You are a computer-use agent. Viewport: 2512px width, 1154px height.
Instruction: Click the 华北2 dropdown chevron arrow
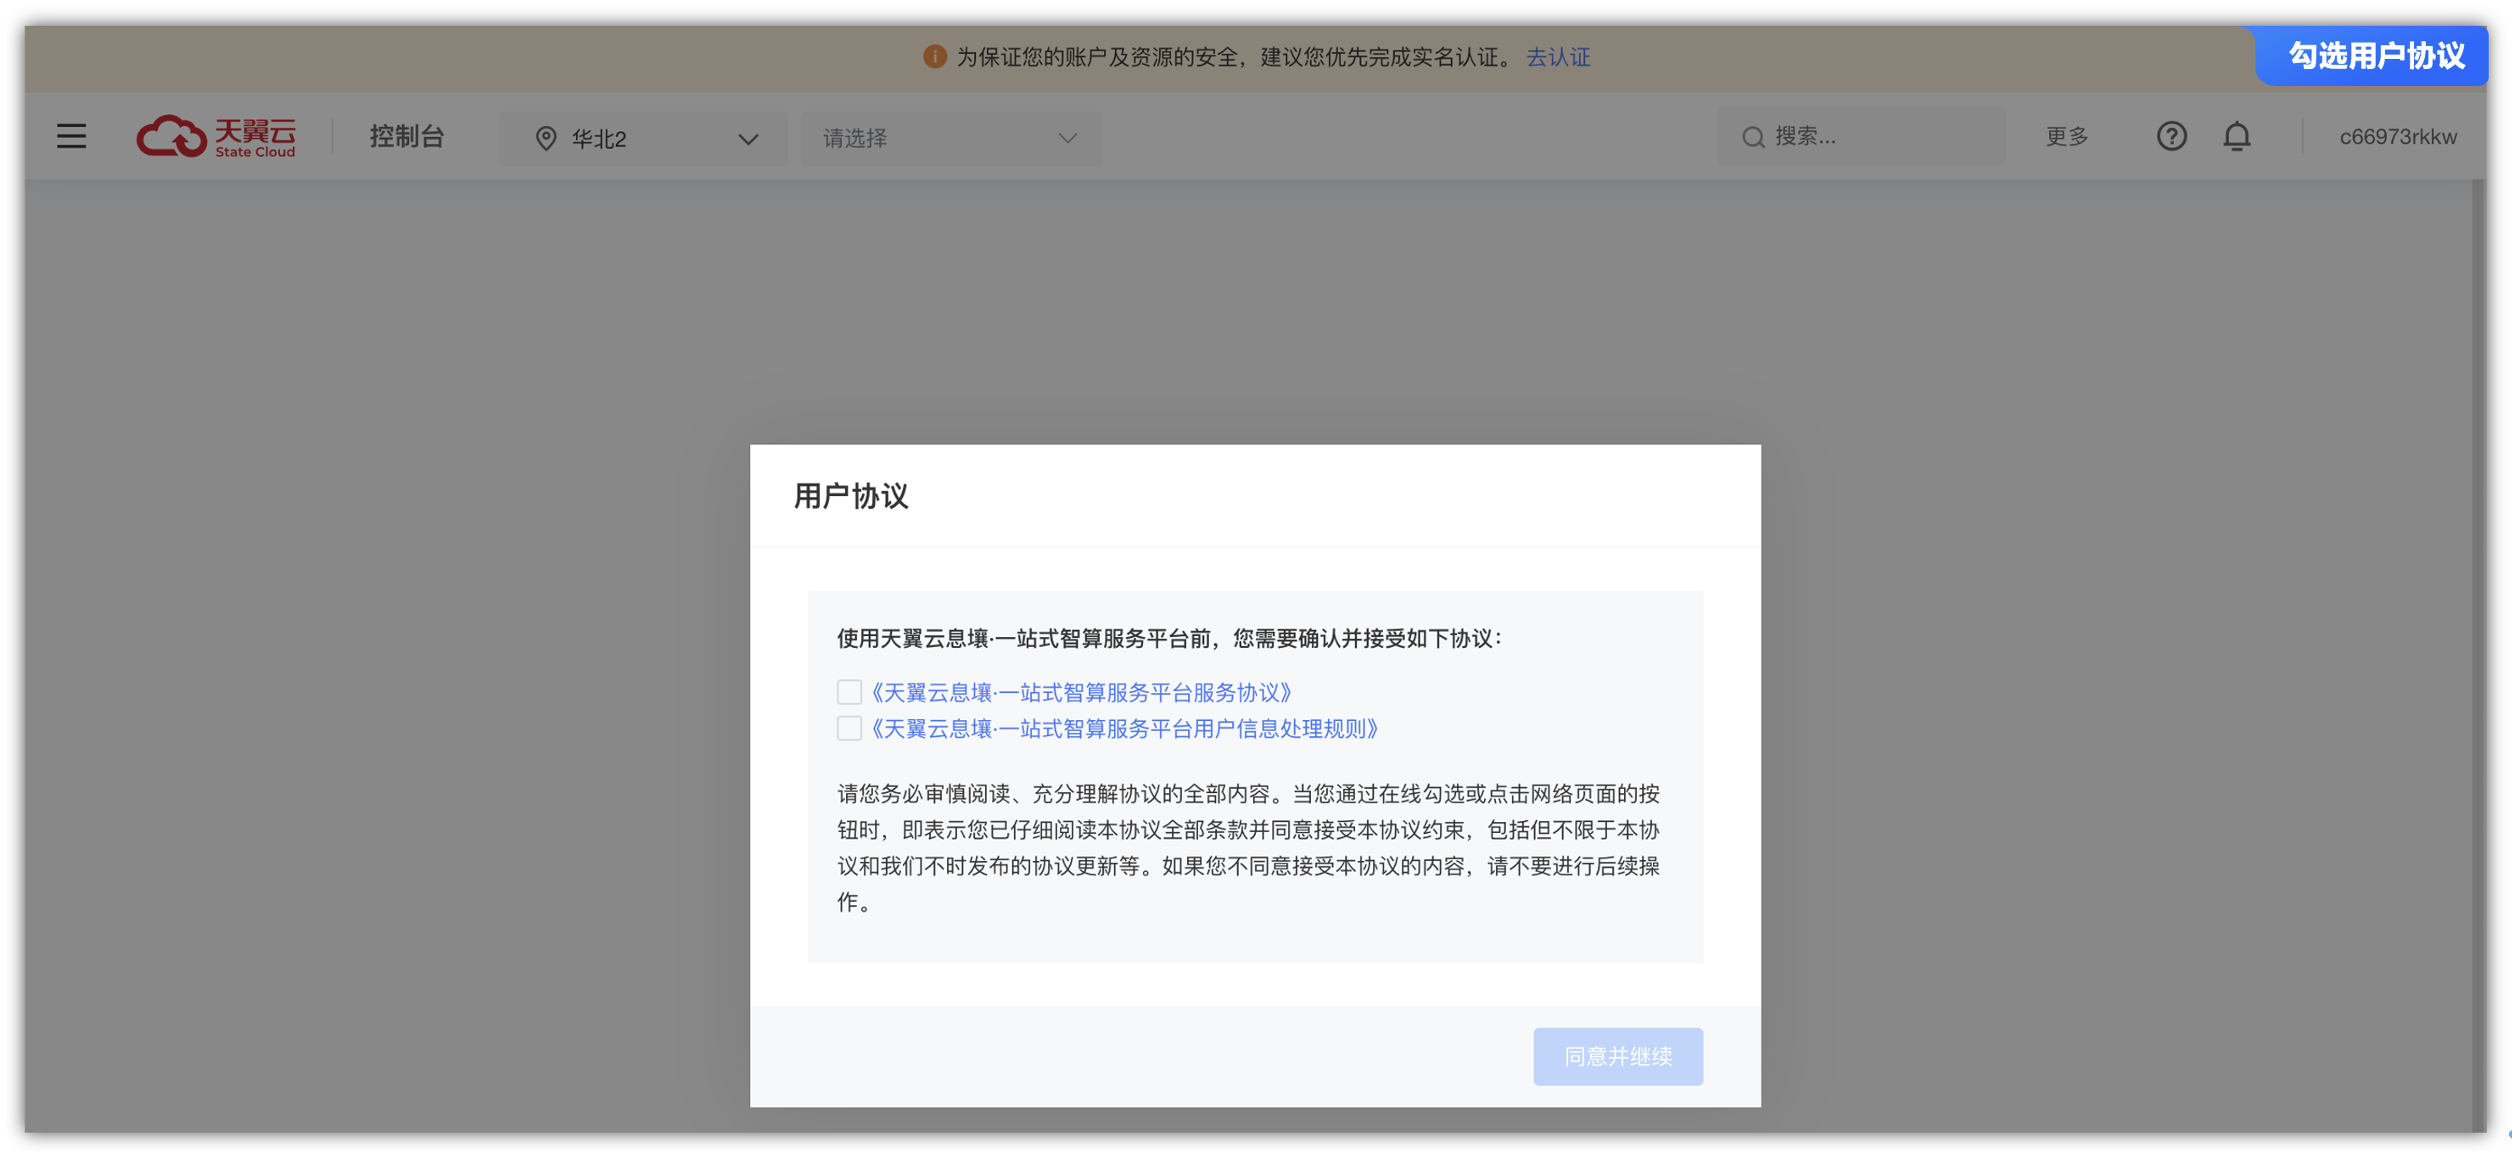coord(748,139)
